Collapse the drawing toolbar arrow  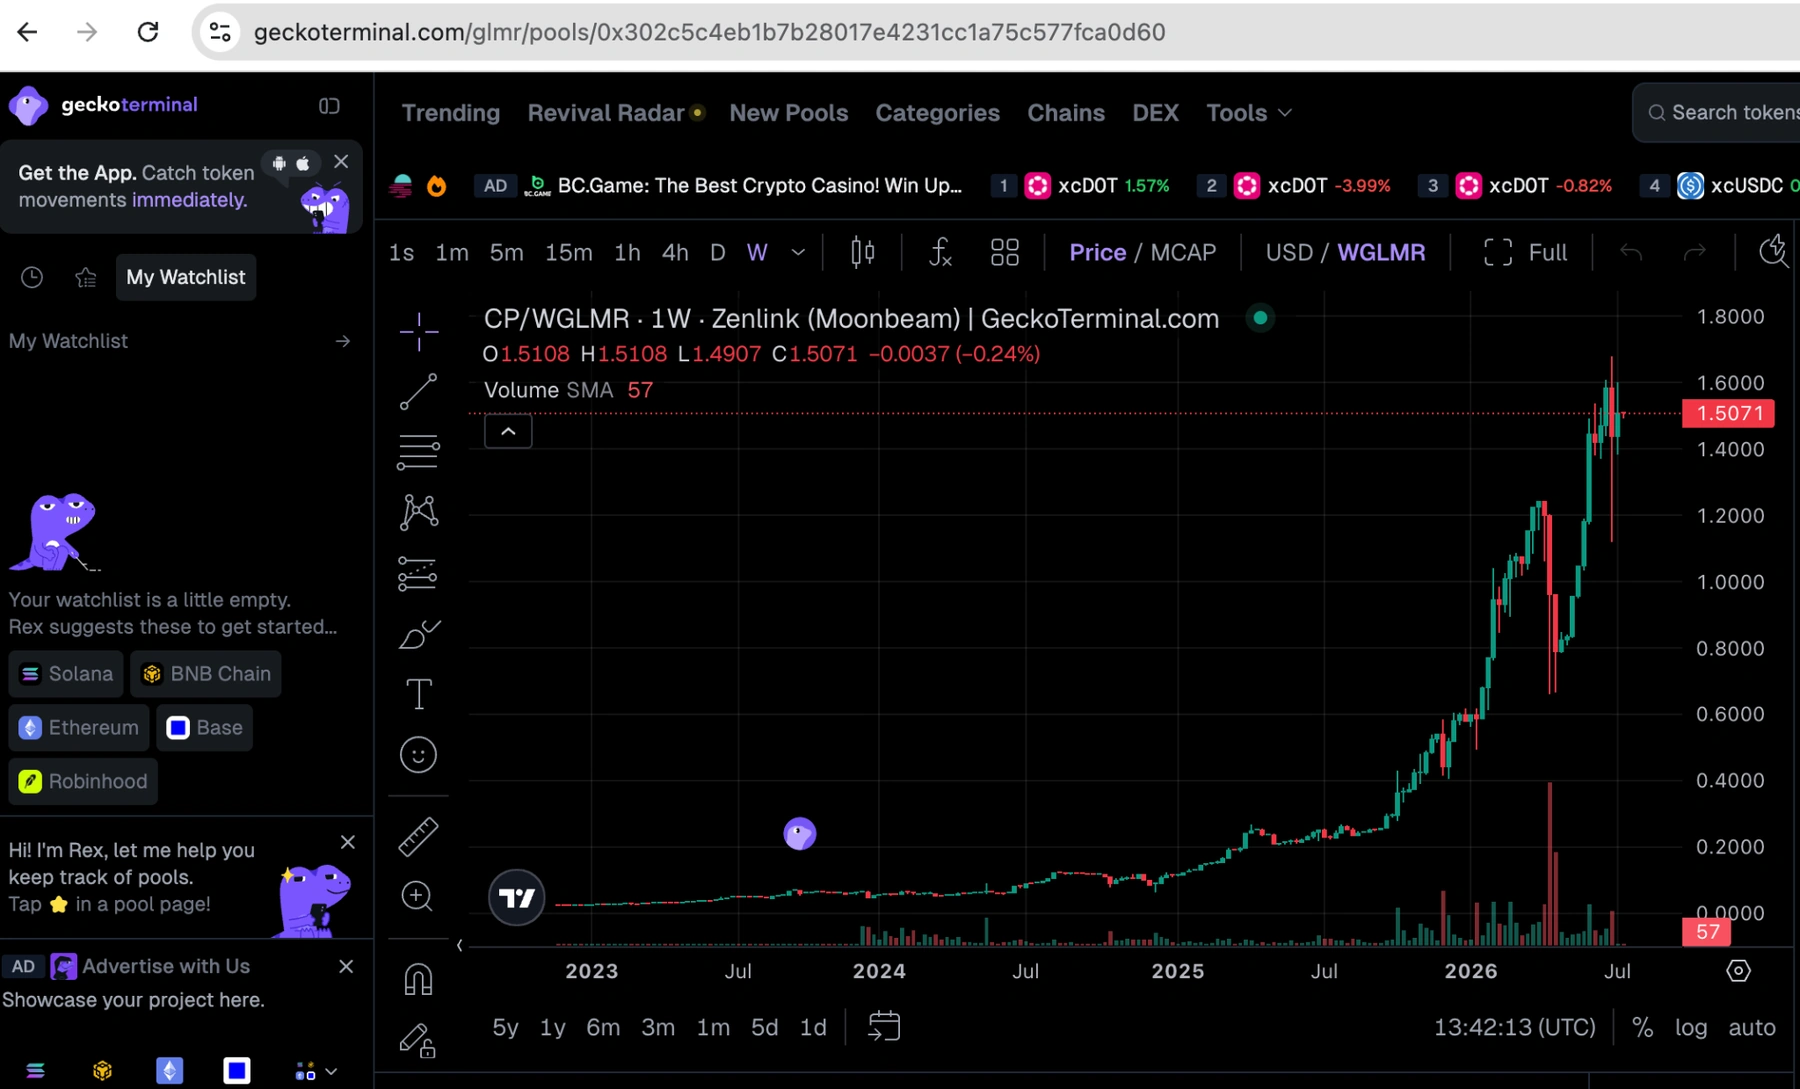tap(459, 945)
